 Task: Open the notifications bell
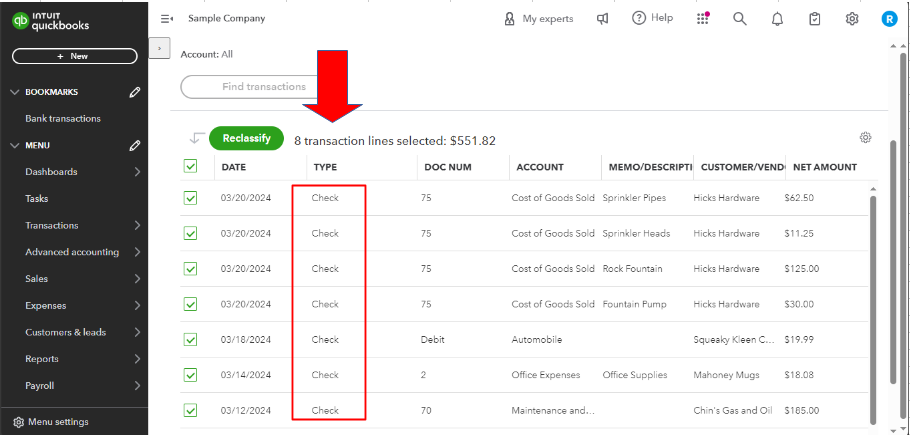(x=777, y=19)
